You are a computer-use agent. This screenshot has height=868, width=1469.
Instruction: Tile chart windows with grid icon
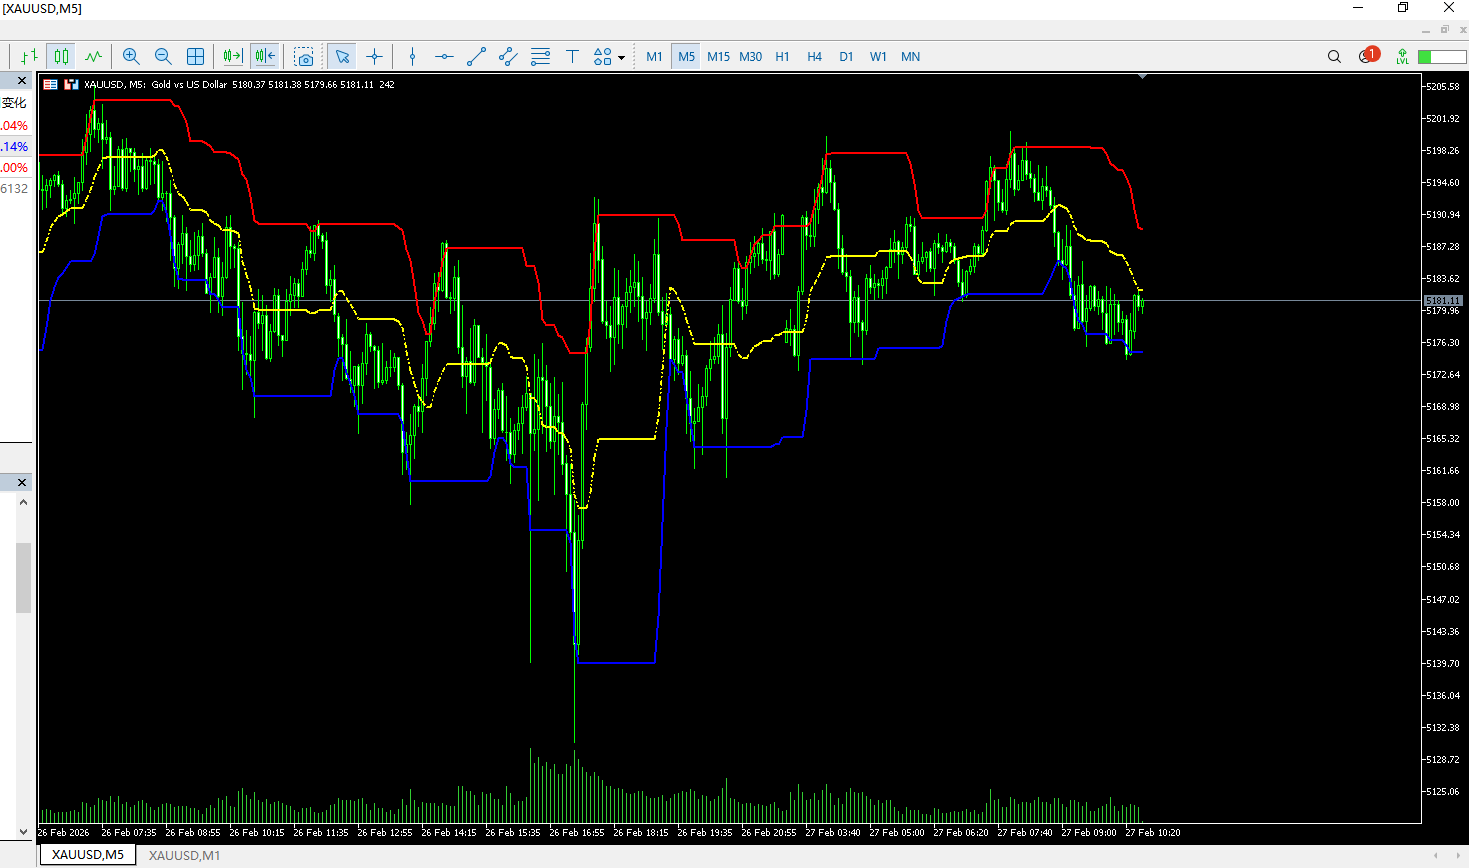[196, 57]
